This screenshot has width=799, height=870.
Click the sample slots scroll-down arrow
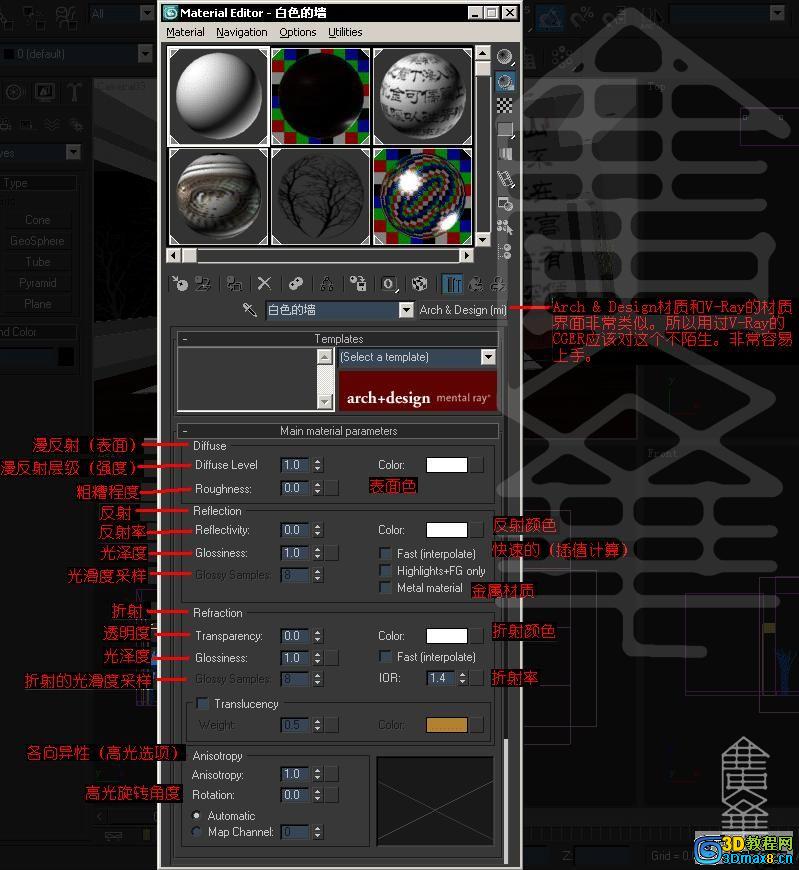(483, 240)
